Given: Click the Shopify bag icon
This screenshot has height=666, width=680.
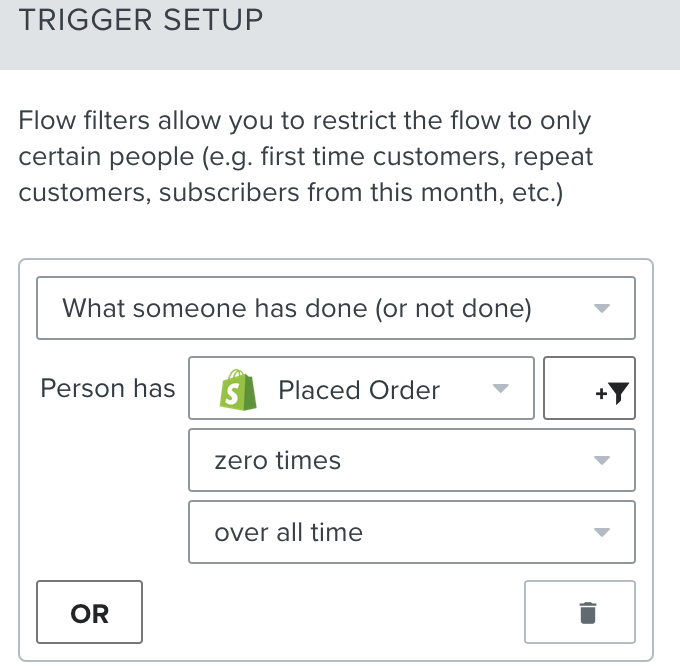Looking at the screenshot, I should 236,389.
